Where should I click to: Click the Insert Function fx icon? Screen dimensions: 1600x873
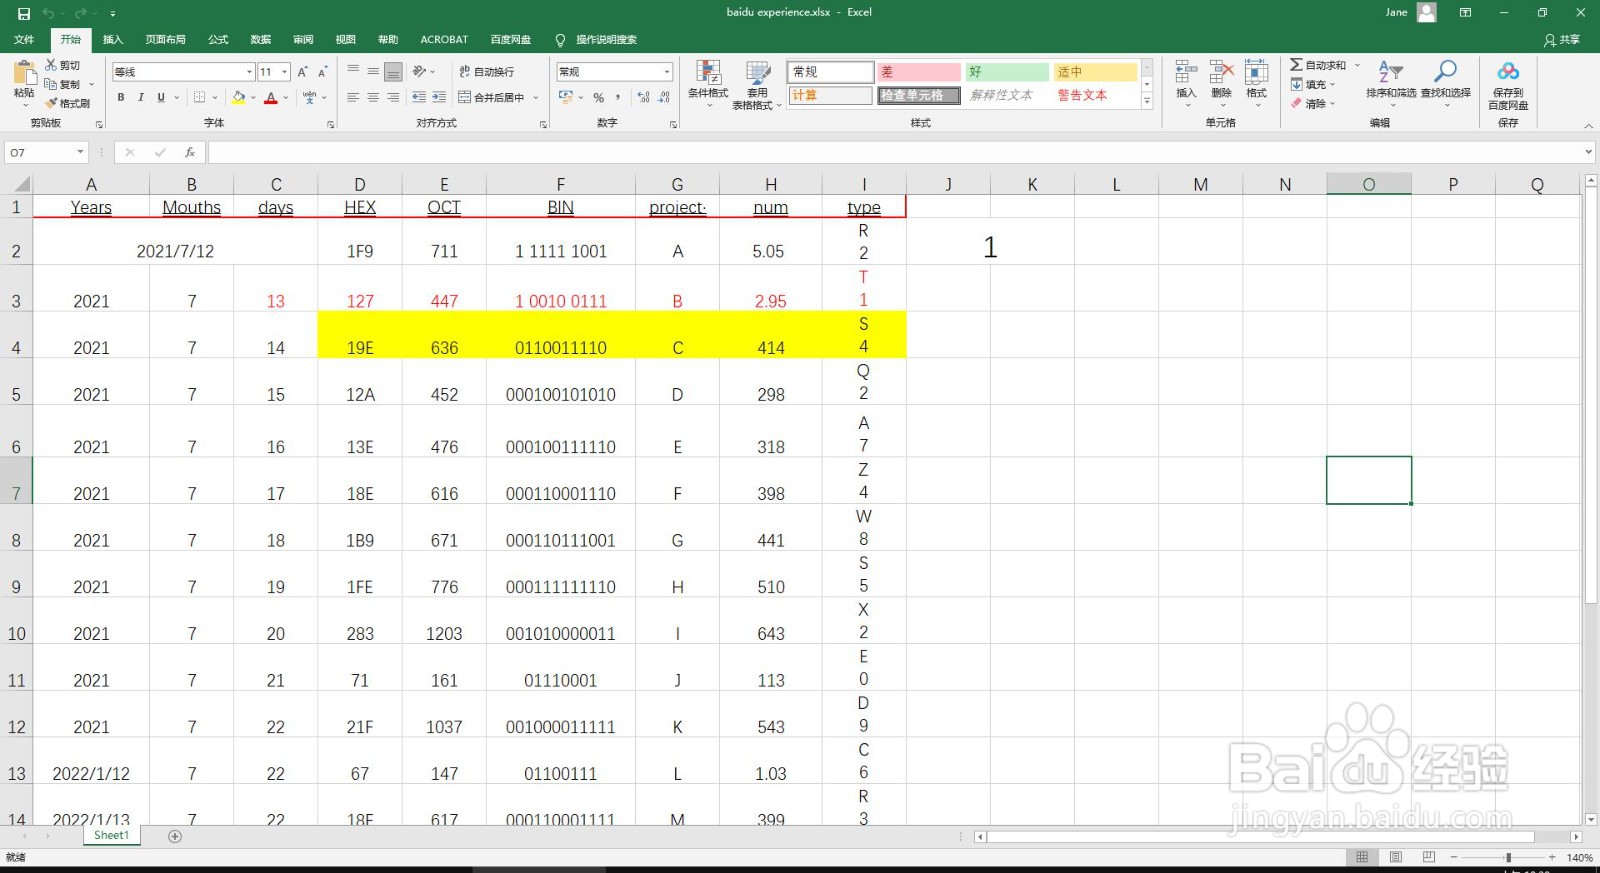pos(189,152)
